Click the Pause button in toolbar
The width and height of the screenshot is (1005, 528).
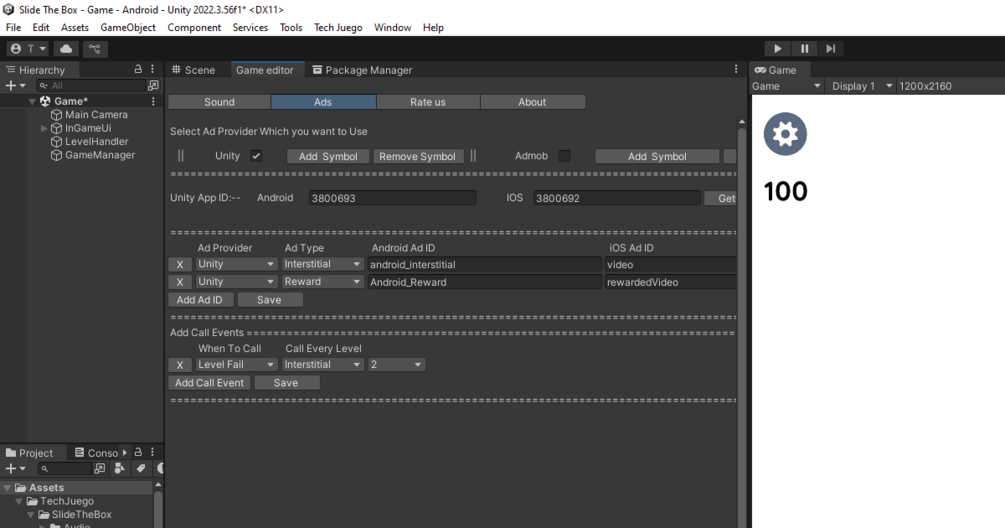click(804, 49)
